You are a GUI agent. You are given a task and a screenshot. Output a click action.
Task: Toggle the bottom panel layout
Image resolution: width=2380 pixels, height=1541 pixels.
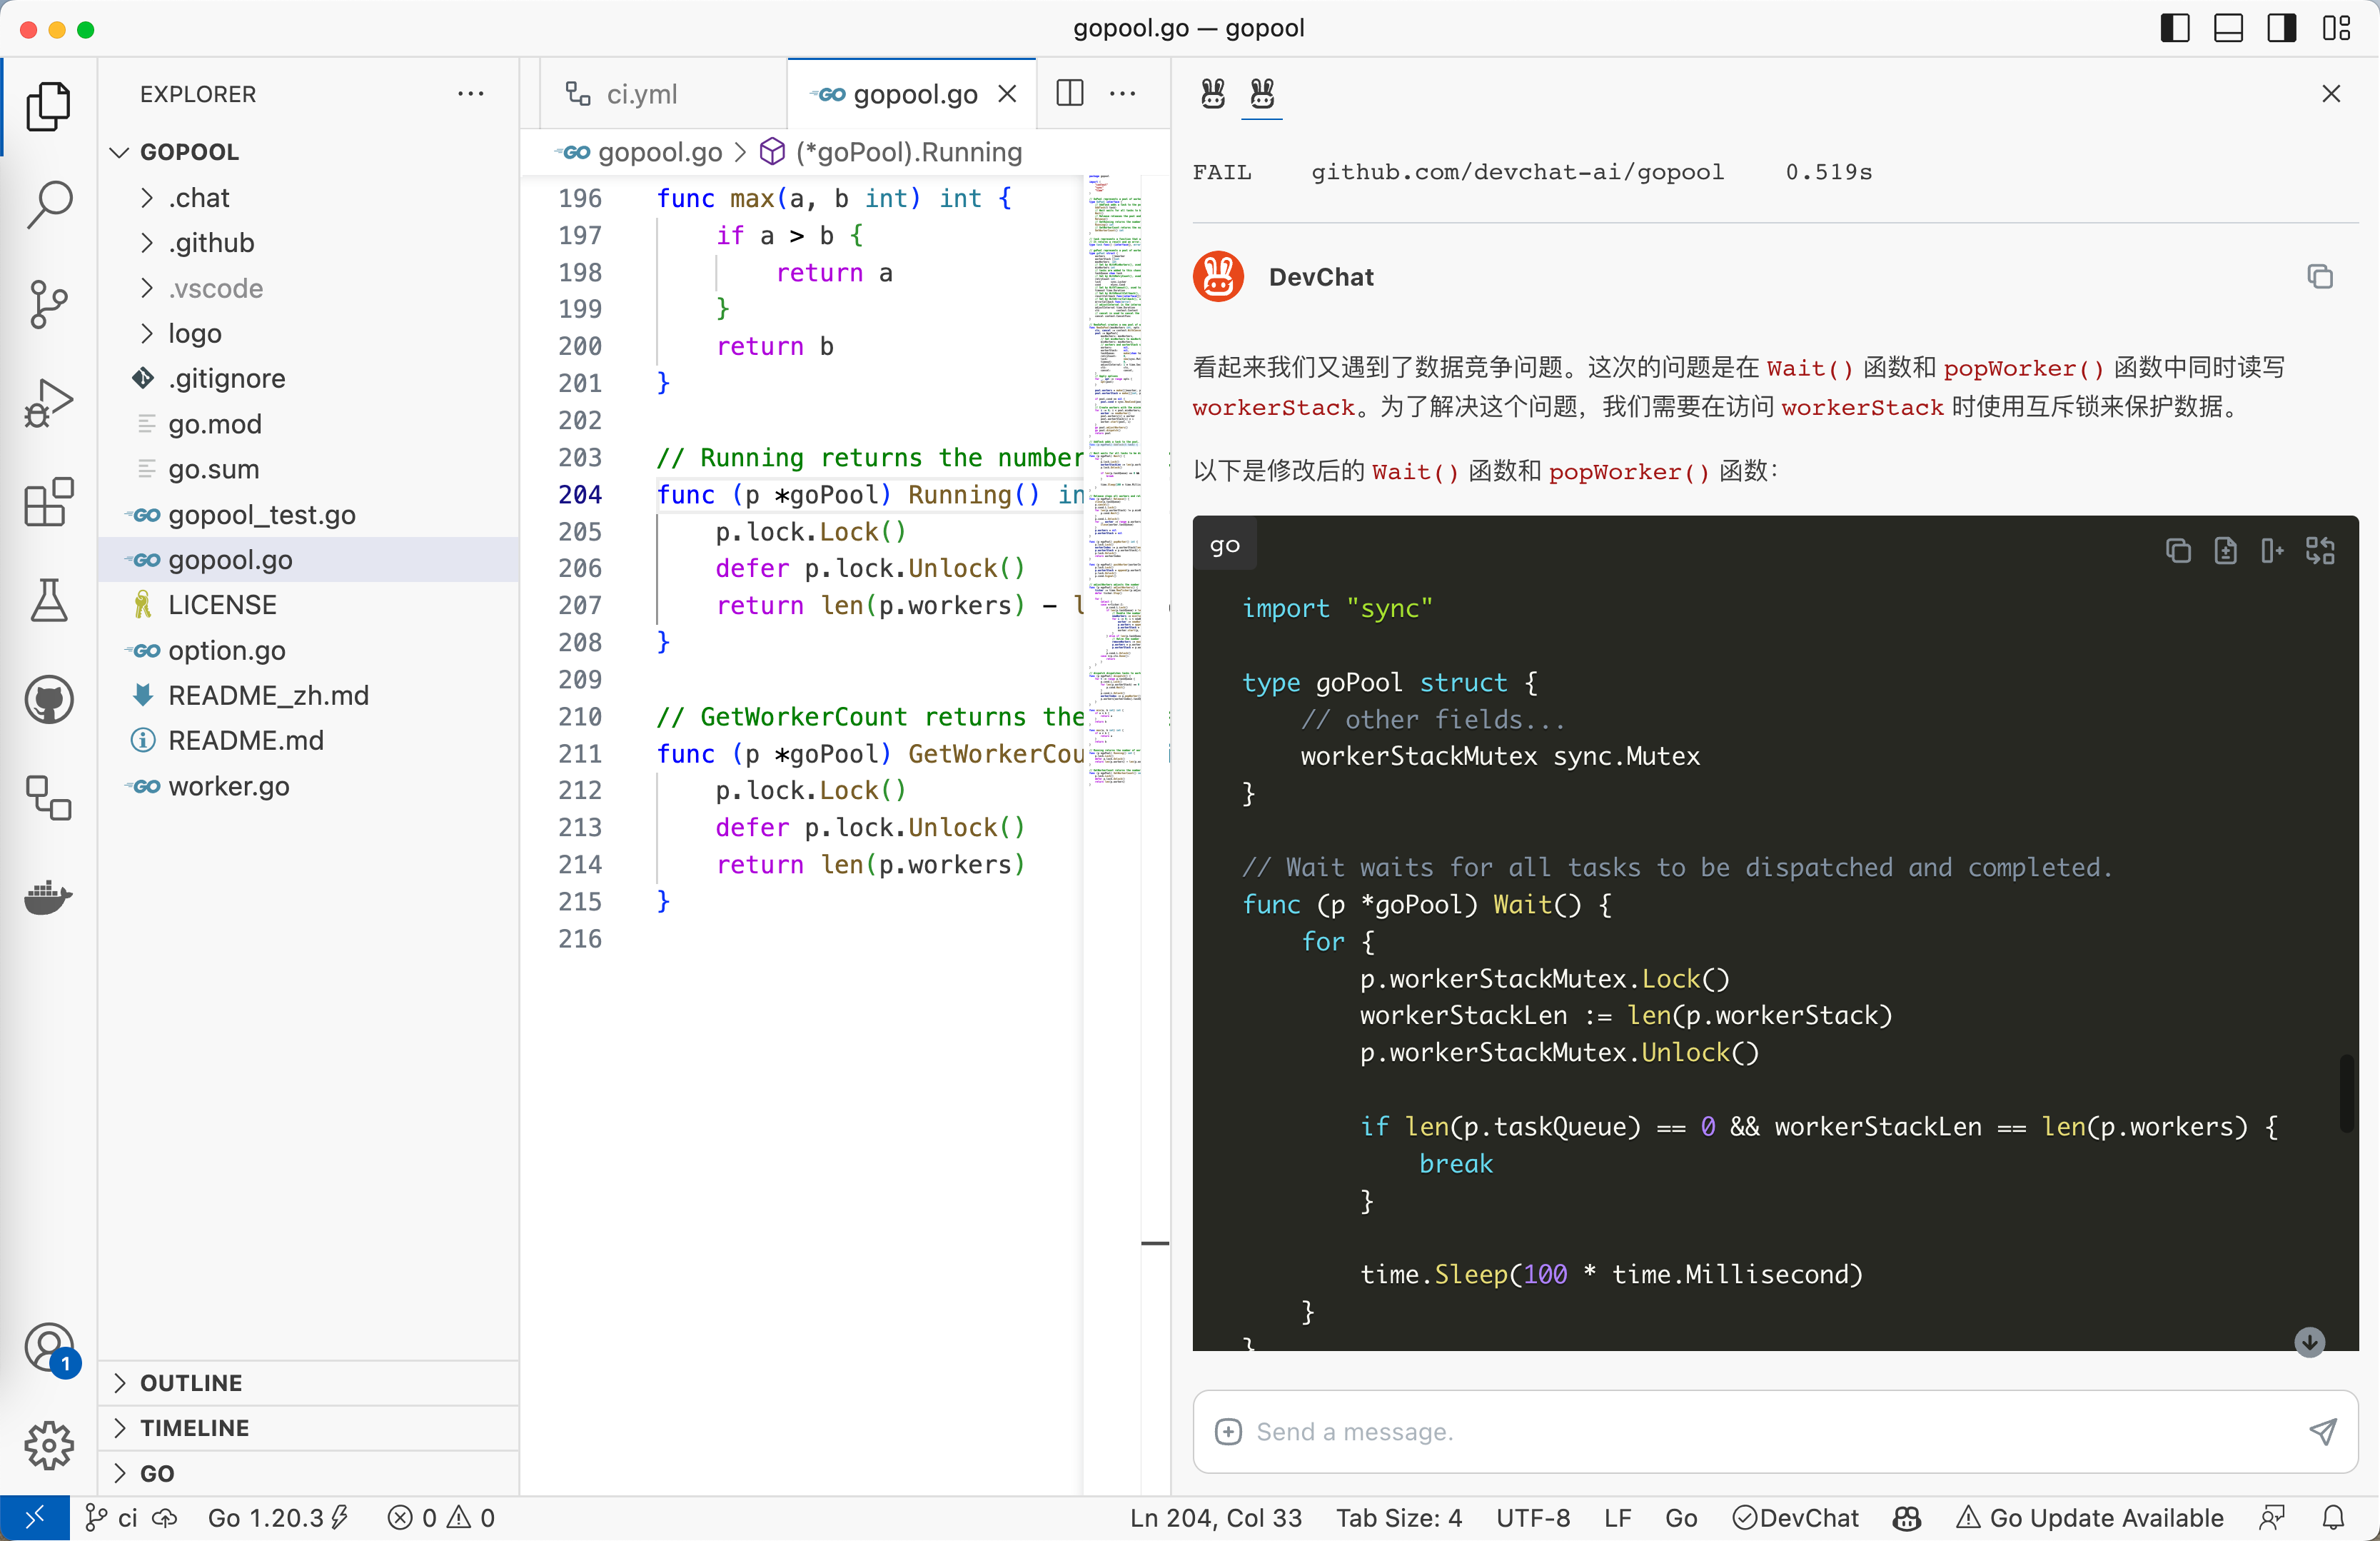click(x=2228, y=28)
